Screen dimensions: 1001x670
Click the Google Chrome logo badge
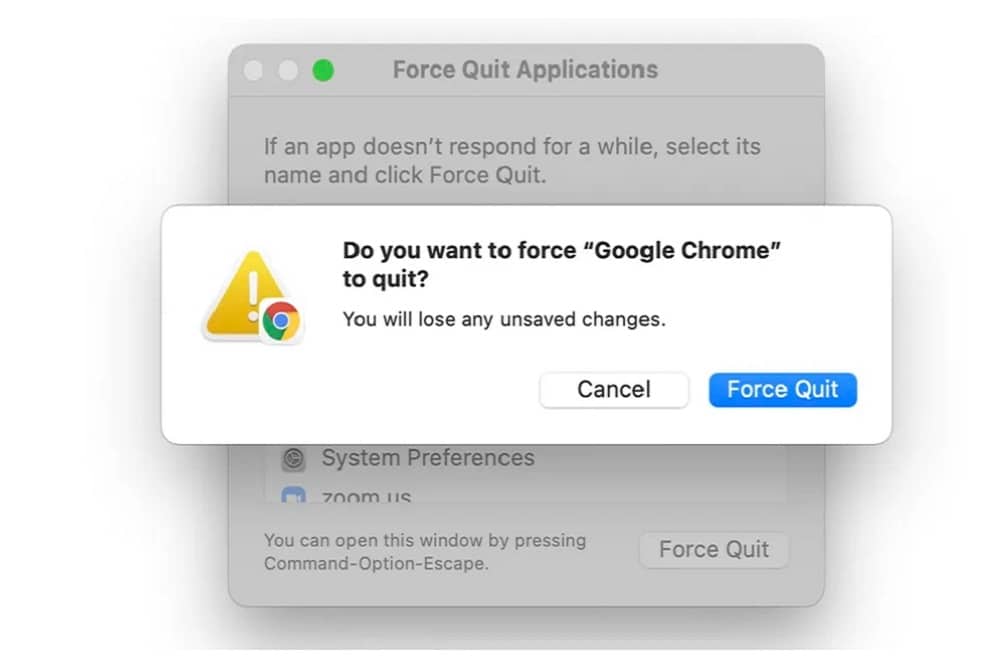[x=282, y=321]
